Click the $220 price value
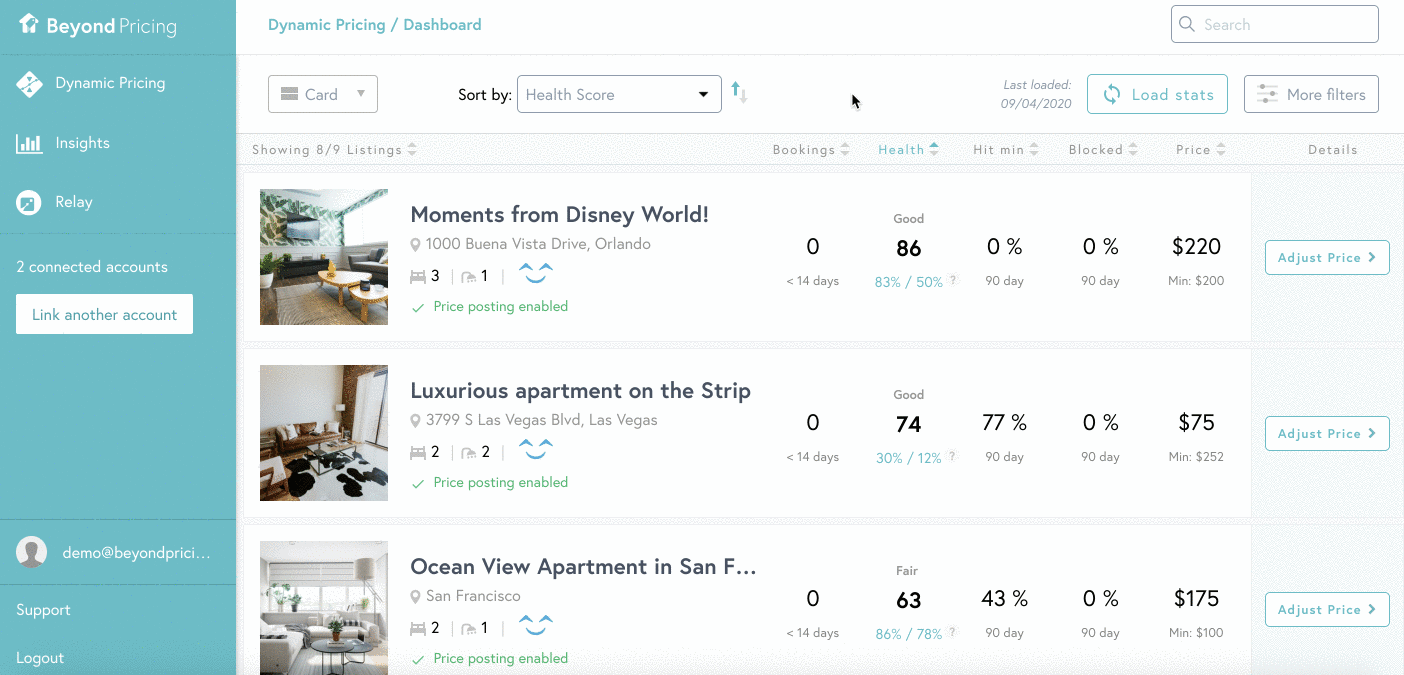 [1196, 246]
